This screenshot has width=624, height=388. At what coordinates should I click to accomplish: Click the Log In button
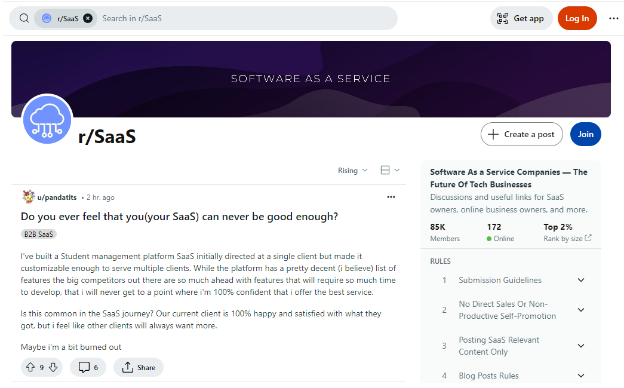(x=577, y=18)
